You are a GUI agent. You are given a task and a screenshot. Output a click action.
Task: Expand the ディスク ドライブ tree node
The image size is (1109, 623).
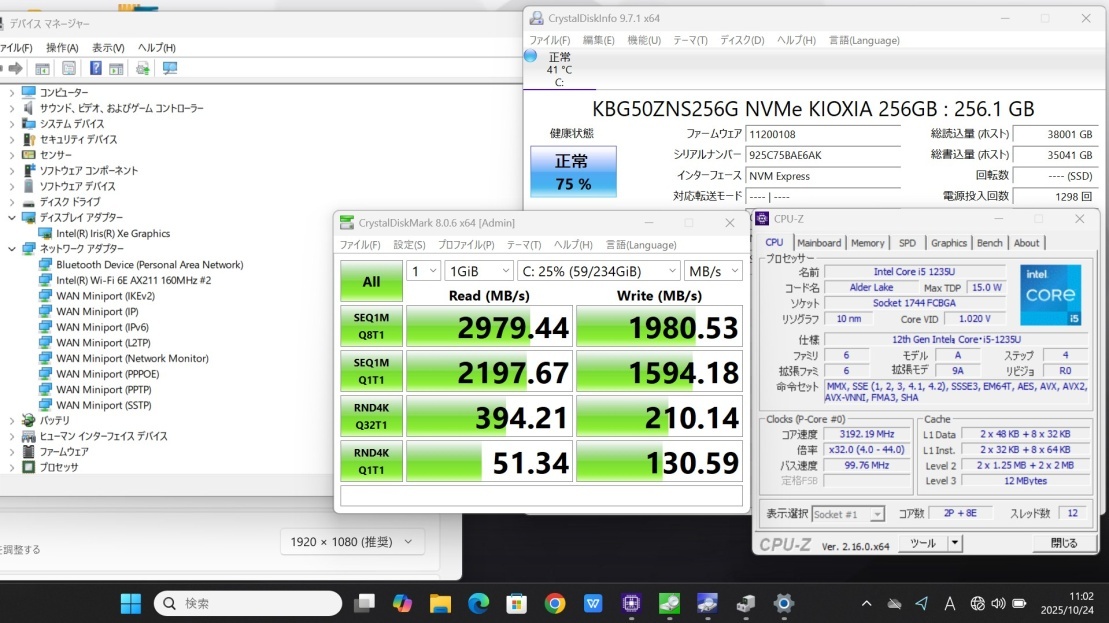(12, 202)
